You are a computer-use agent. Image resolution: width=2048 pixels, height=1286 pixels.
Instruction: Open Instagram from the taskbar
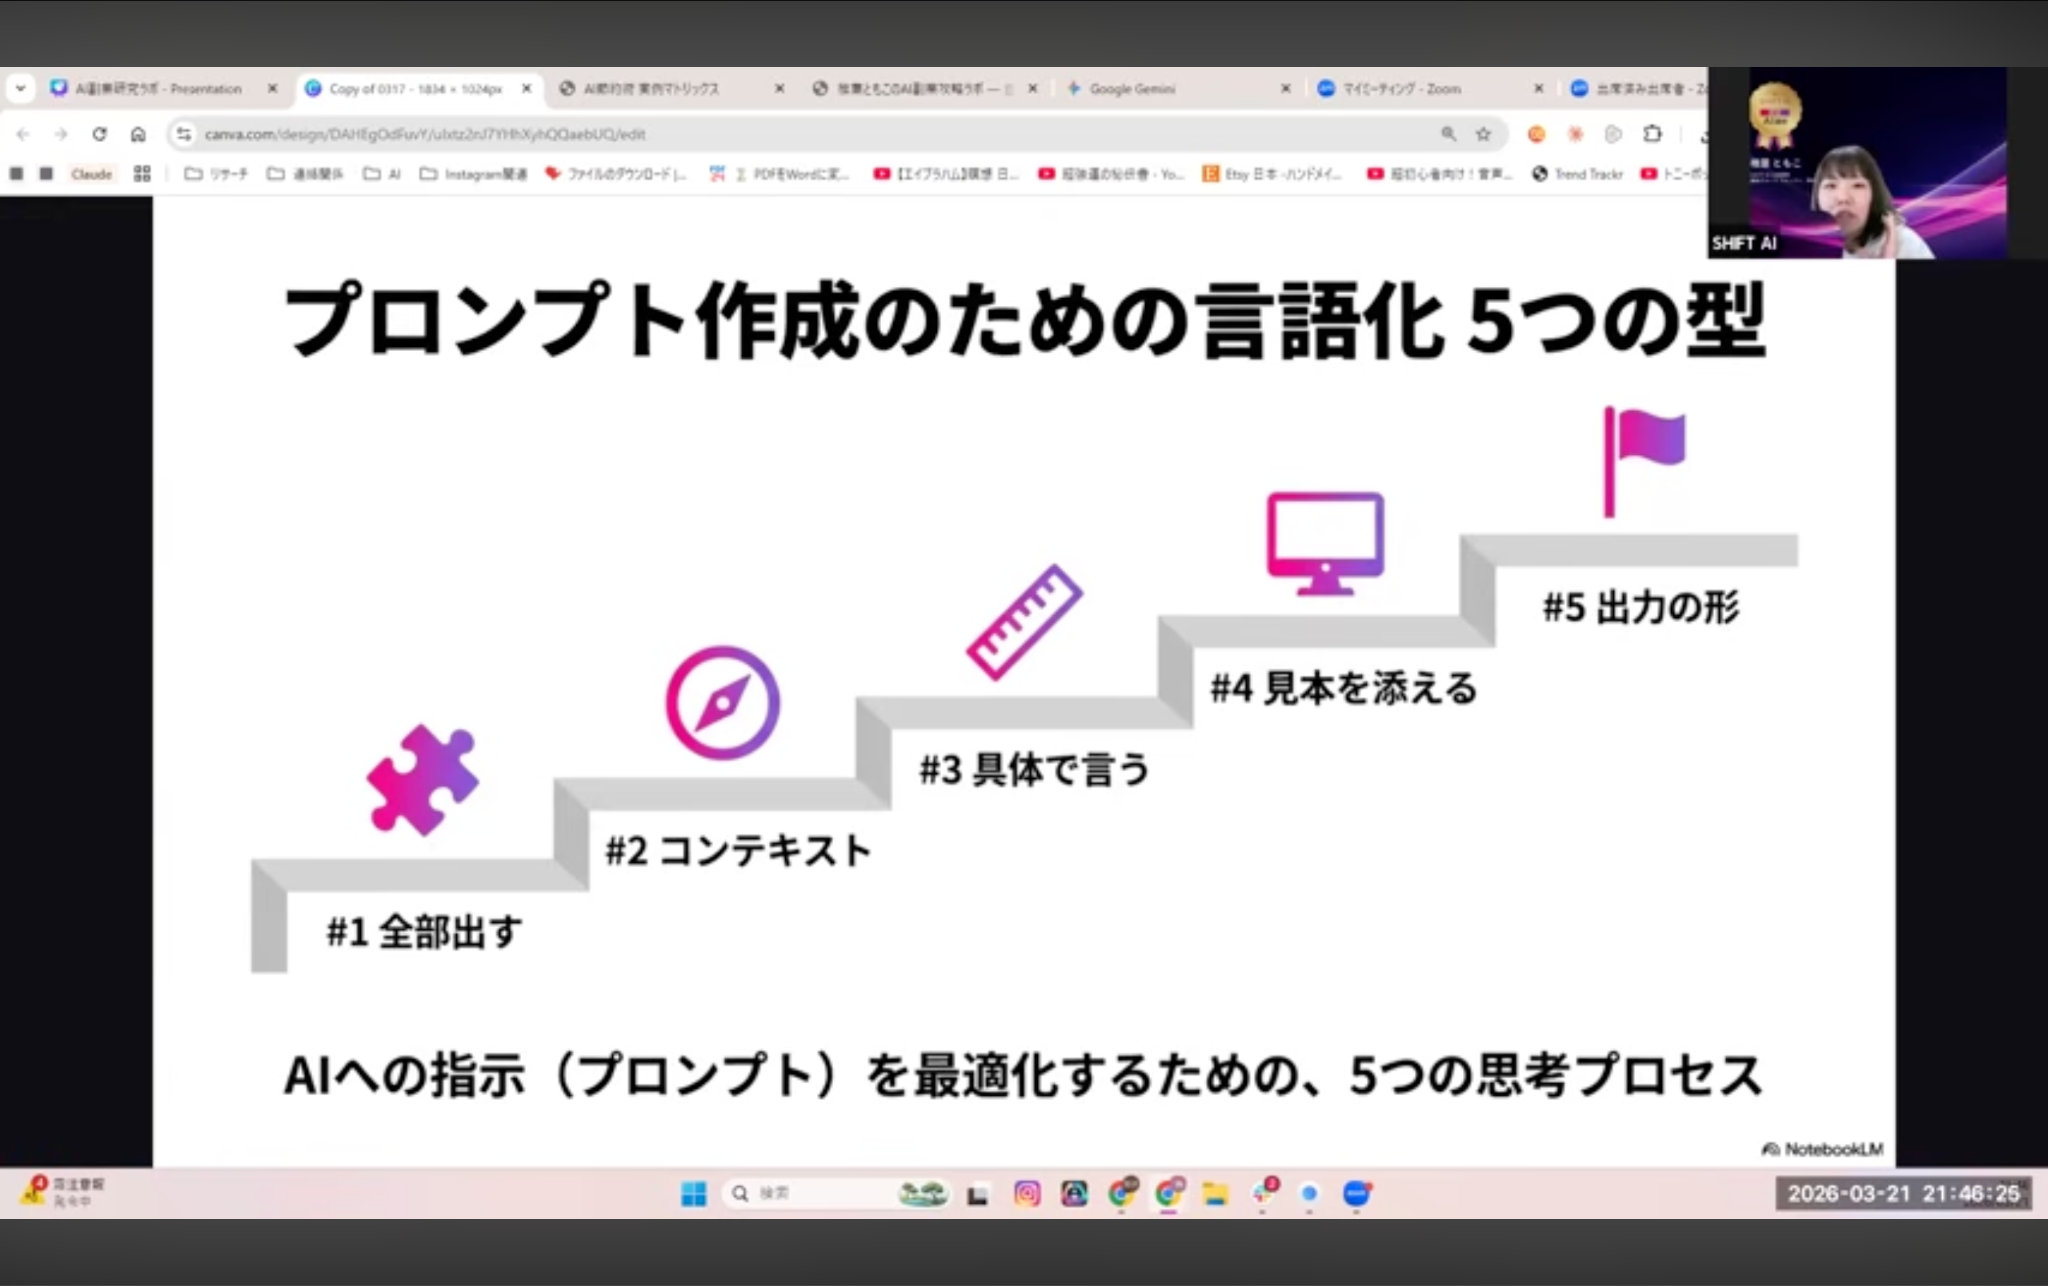[1026, 1193]
